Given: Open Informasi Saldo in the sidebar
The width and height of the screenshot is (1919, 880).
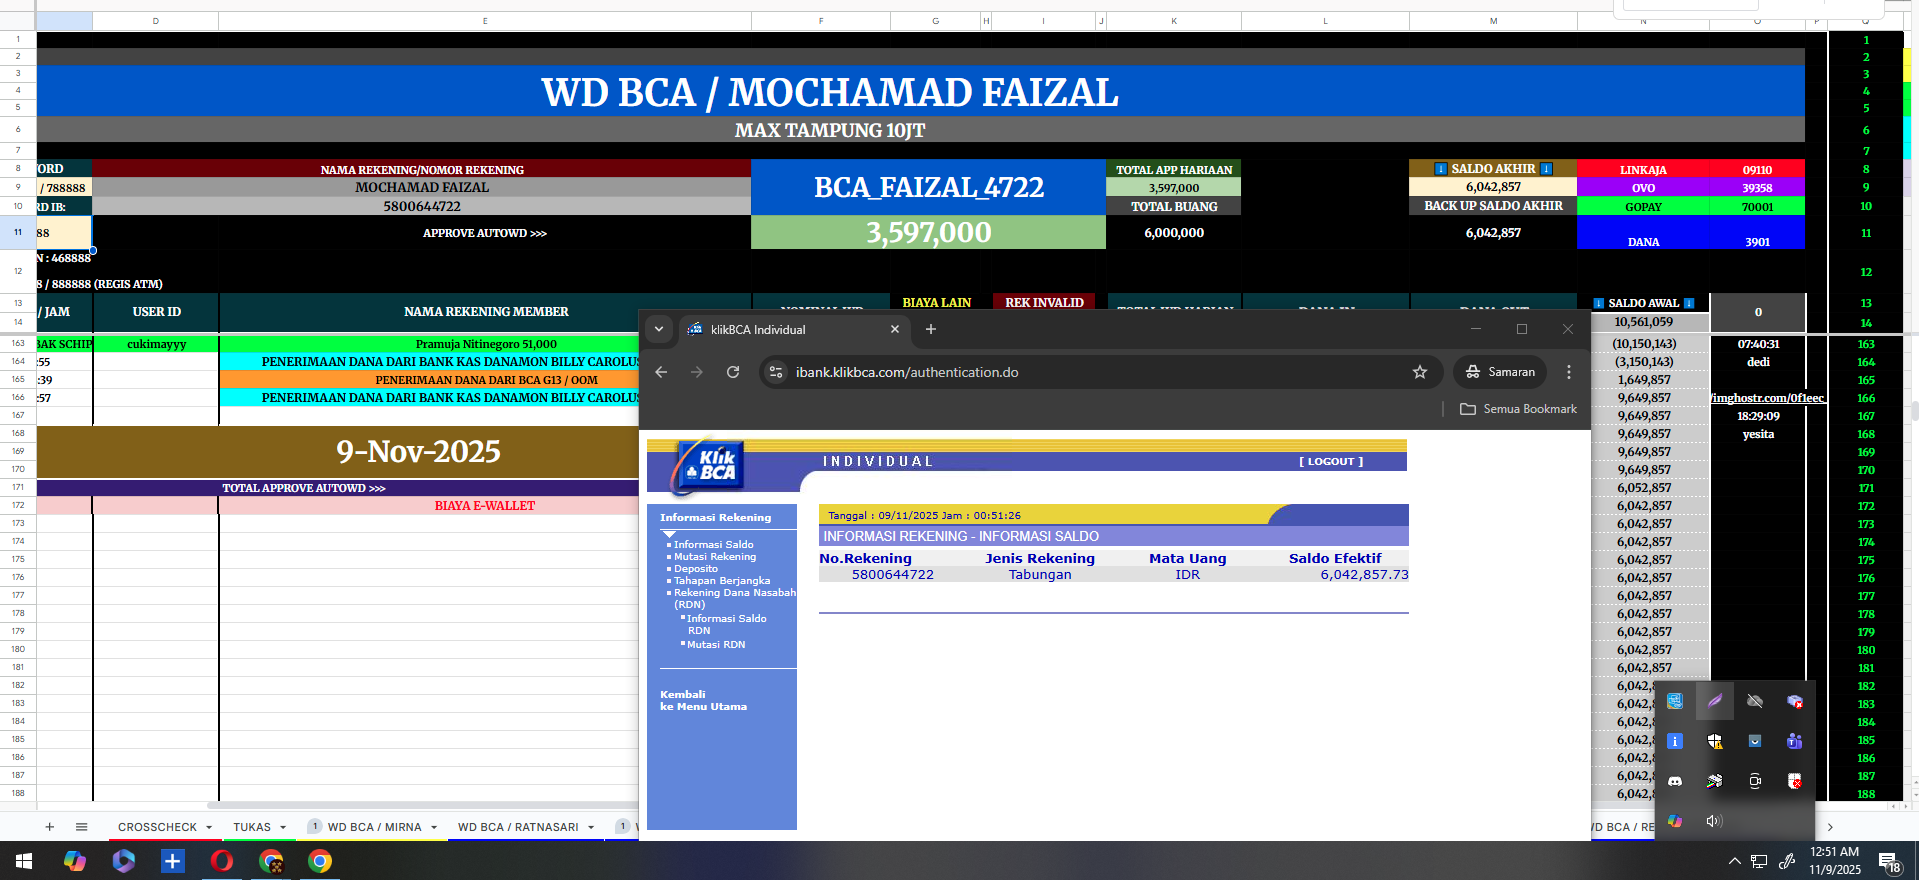Looking at the screenshot, I should [x=713, y=545].
